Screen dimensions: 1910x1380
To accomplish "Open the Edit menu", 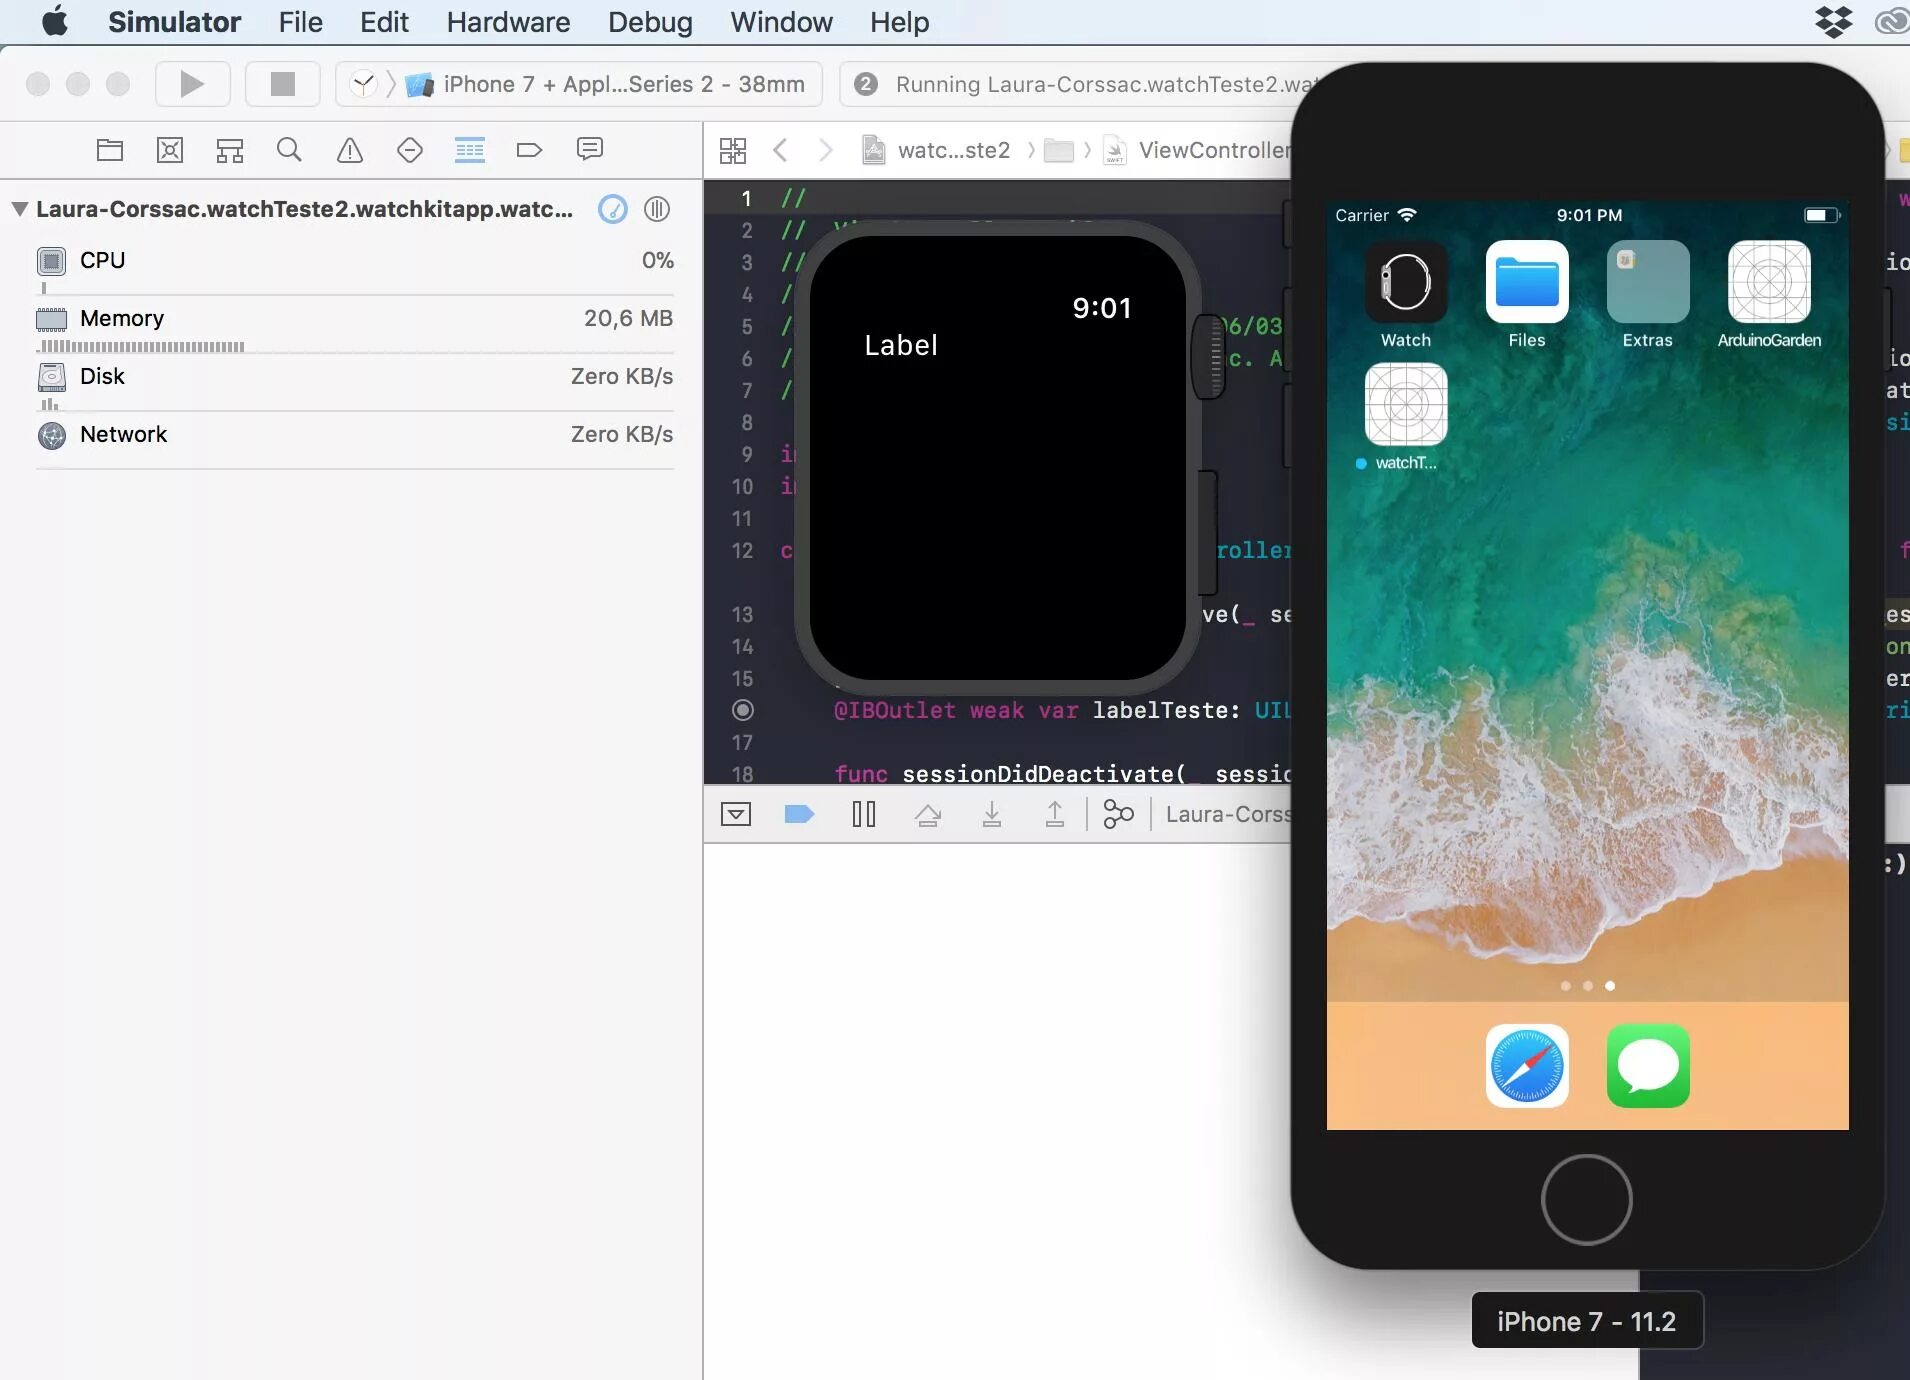I will 384,21.
